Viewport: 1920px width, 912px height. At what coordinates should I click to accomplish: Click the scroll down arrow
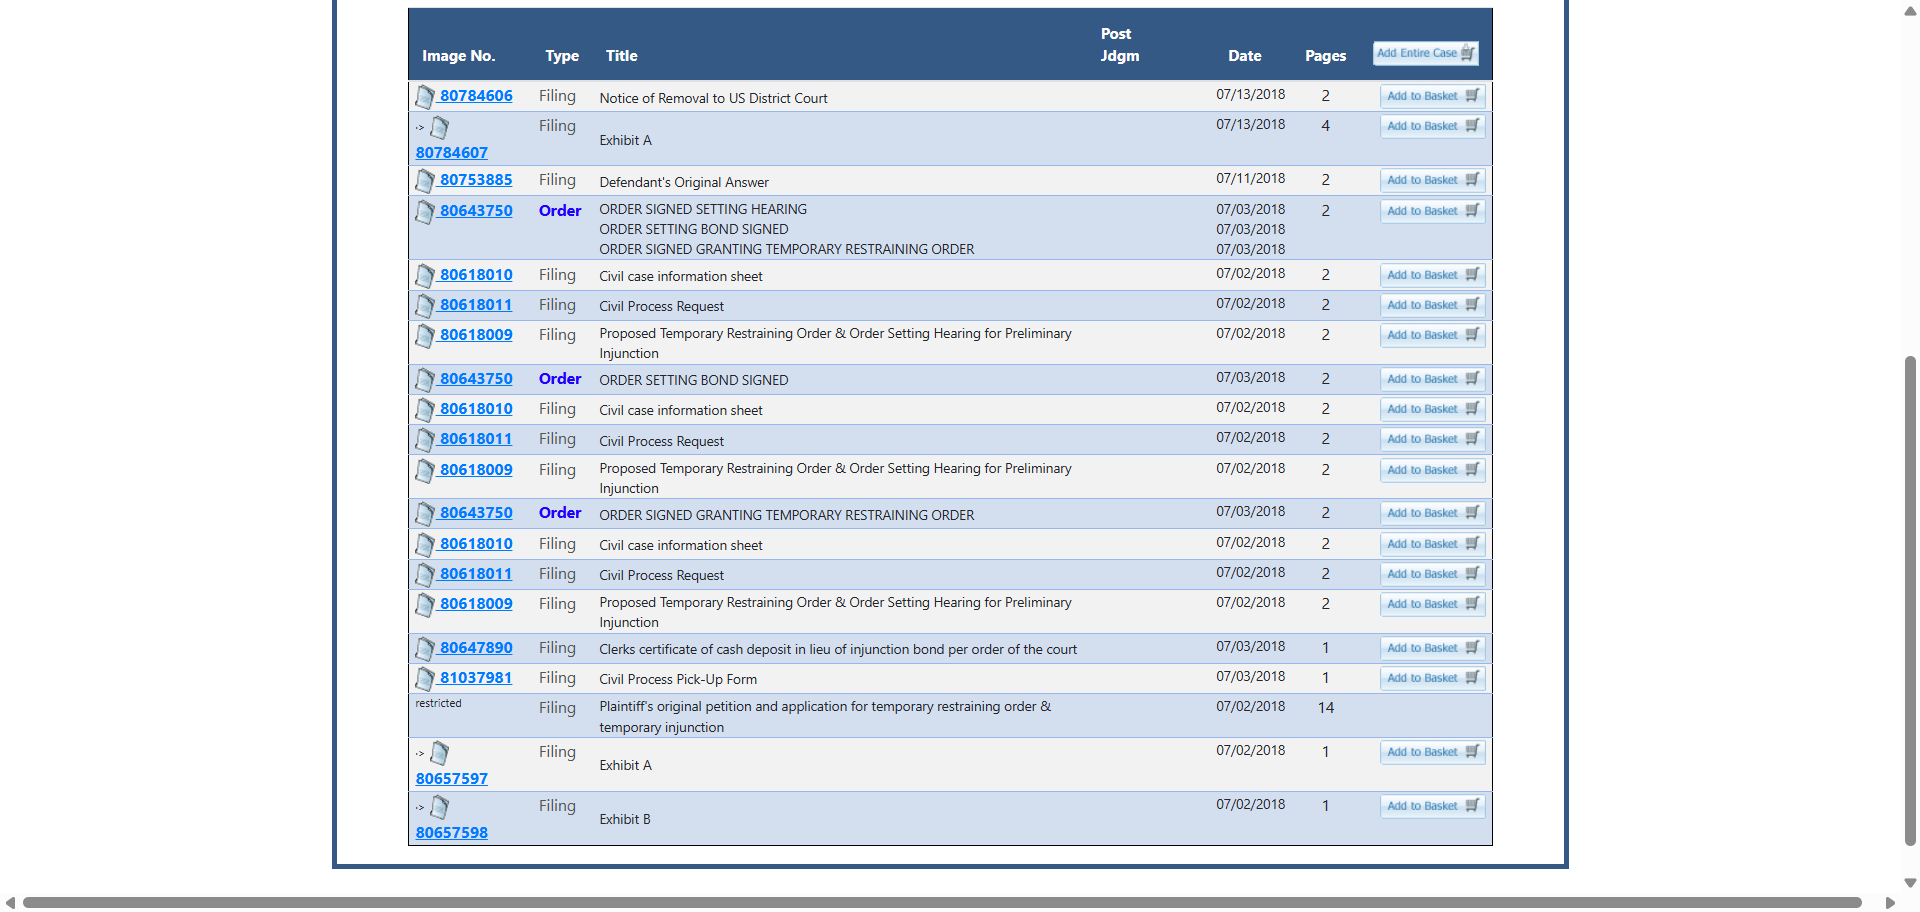click(x=1910, y=883)
